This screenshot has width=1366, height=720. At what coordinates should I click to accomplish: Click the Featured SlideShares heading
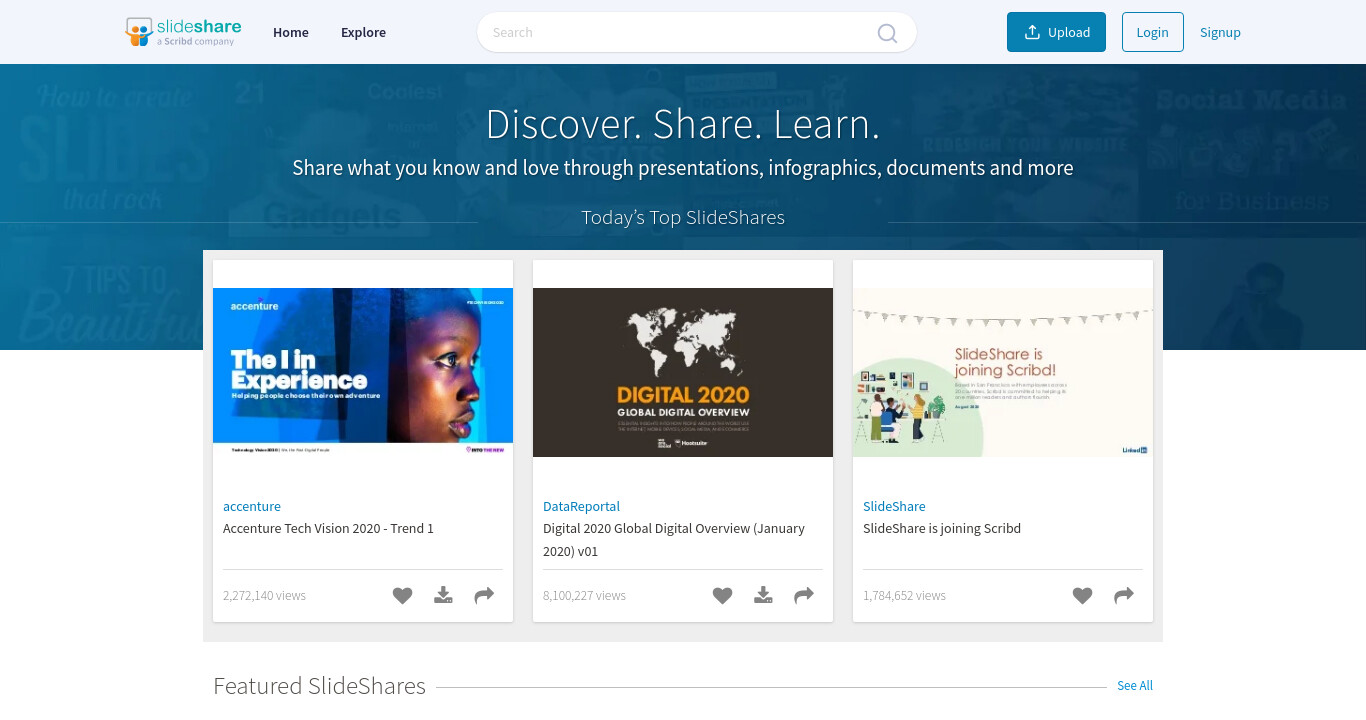click(x=319, y=686)
